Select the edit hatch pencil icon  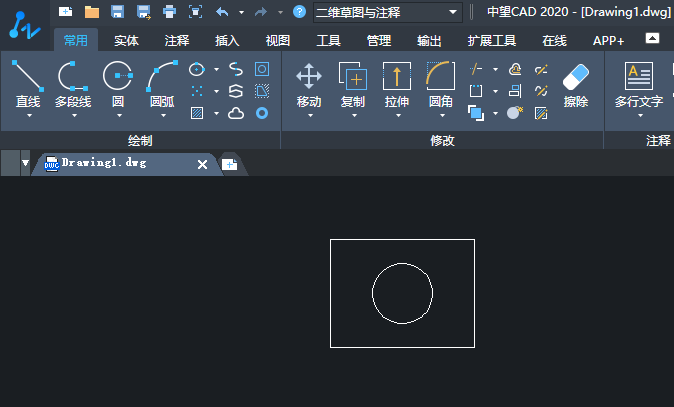click(x=541, y=113)
